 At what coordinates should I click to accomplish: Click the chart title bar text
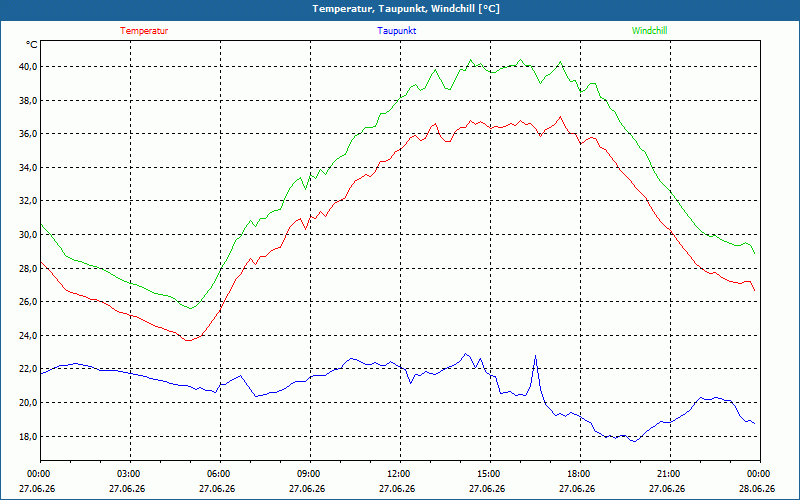[406, 9]
